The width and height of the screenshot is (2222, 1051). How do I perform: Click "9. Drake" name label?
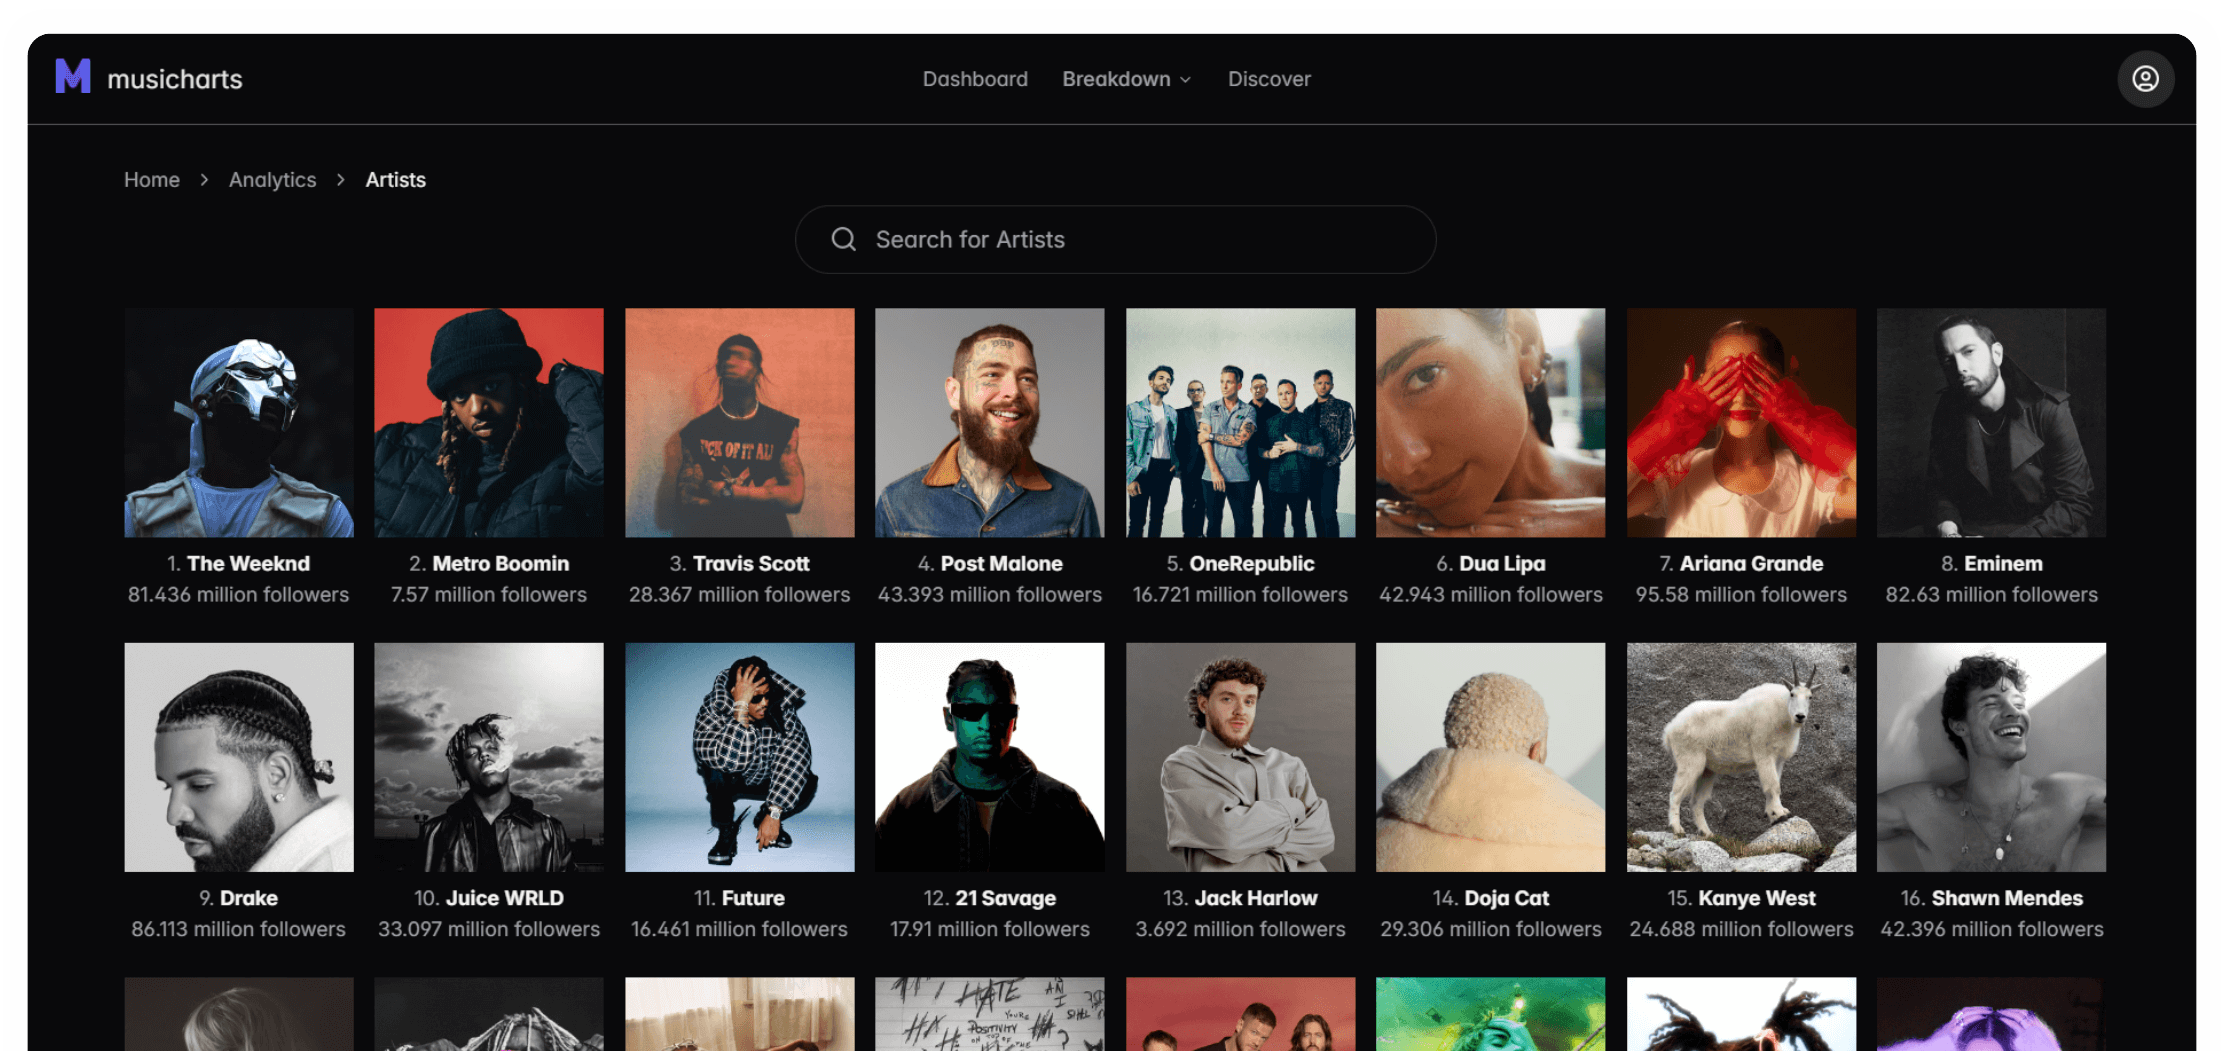click(239, 898)
